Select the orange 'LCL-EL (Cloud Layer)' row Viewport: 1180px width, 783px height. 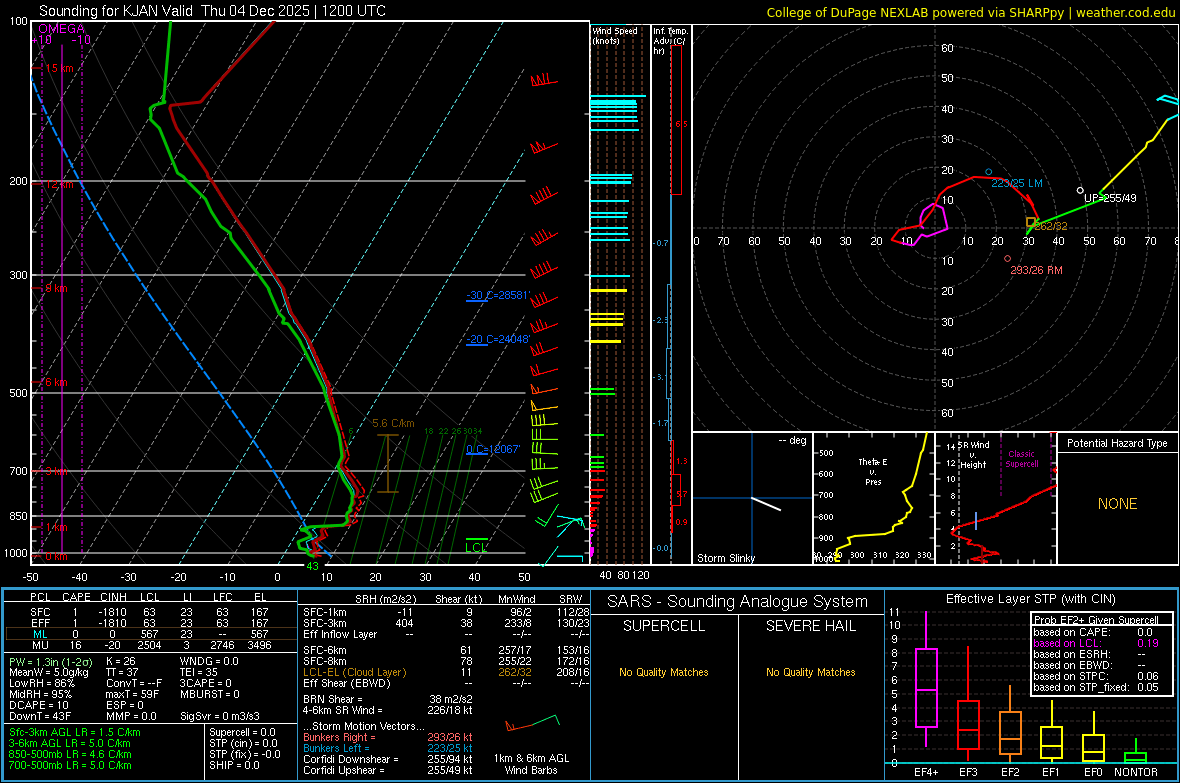click(446, 672)
